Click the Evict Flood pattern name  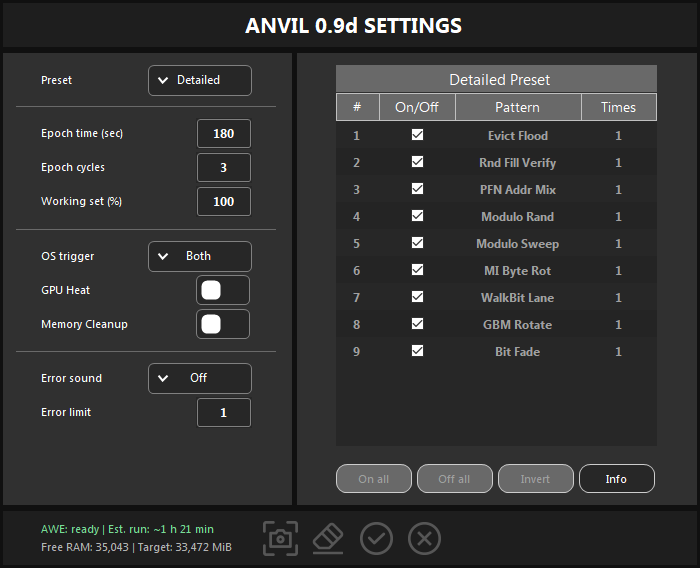pyautogui.click(x=518, y=136)
